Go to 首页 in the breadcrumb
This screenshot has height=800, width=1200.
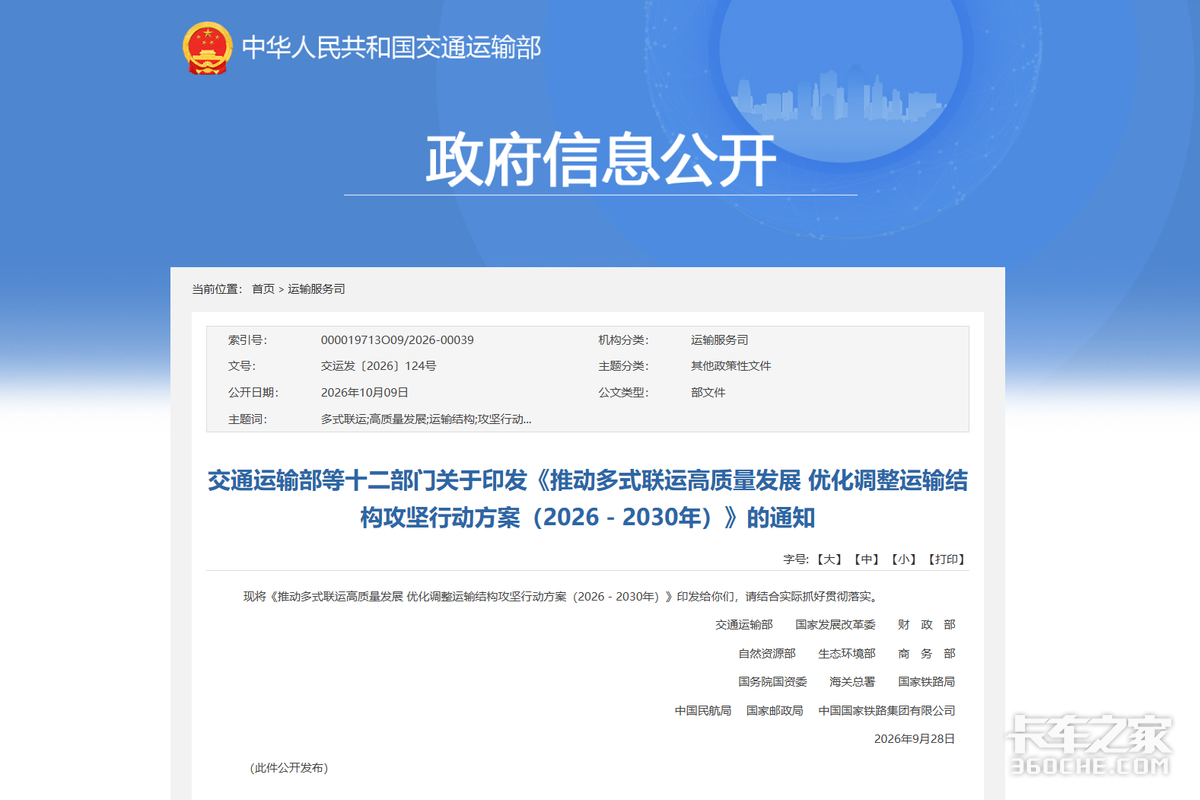tap(263, 289)
